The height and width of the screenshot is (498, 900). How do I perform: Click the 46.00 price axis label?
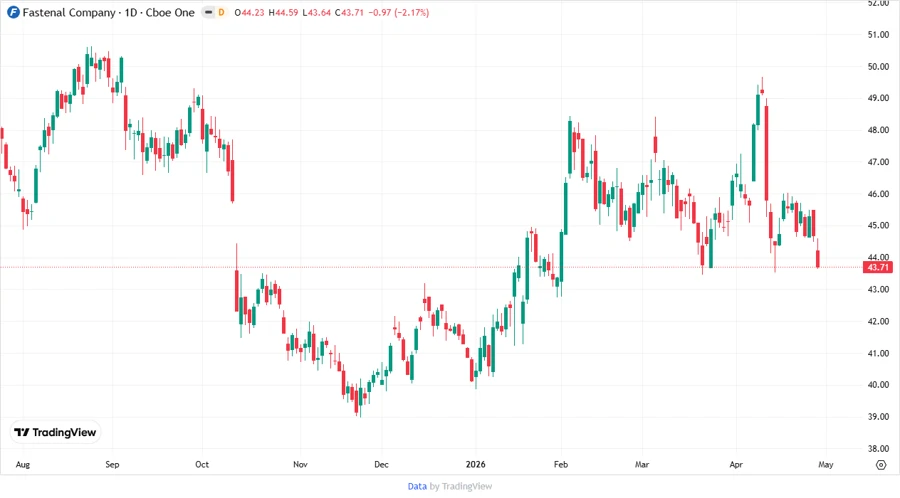pos(878,194)
